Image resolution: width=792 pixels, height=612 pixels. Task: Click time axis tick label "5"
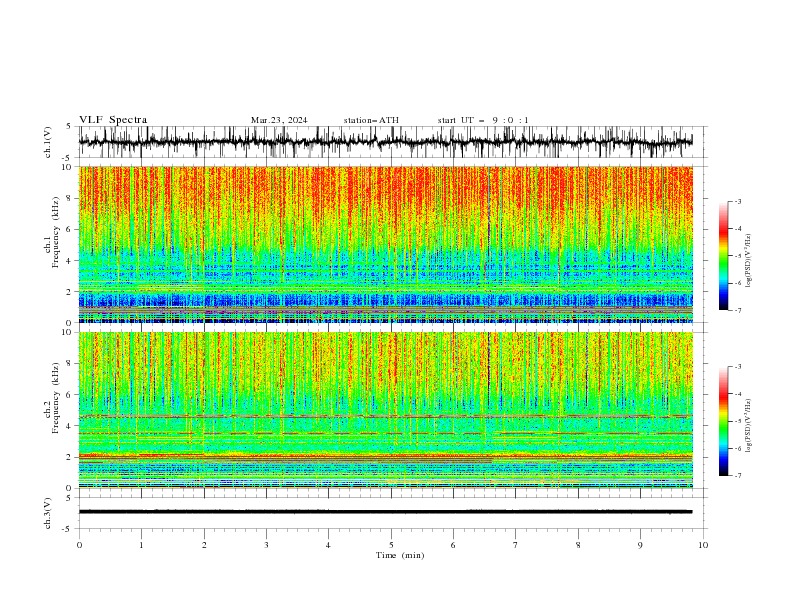(x=391, y=545)
